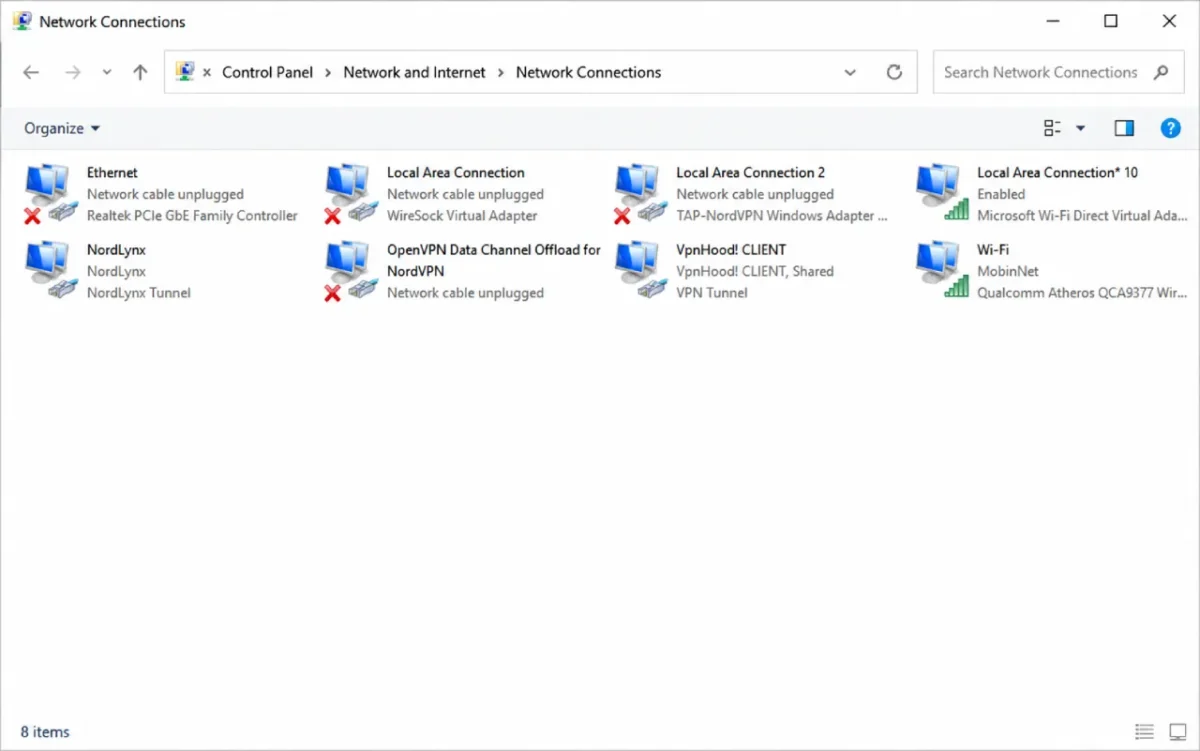Select the VpnHood! CLIENT adapter icon
The image size is (1200, 751).
coord(641,271)
